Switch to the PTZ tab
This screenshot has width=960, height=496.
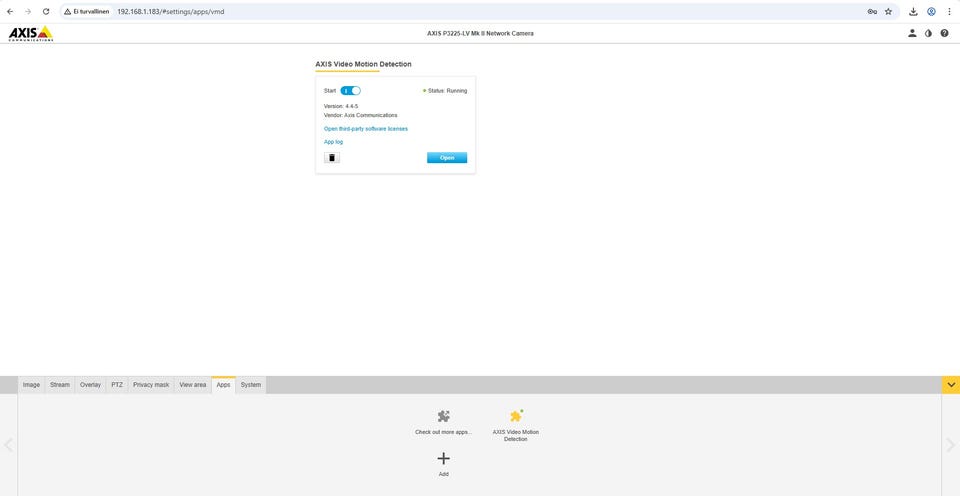click(117, 385)
